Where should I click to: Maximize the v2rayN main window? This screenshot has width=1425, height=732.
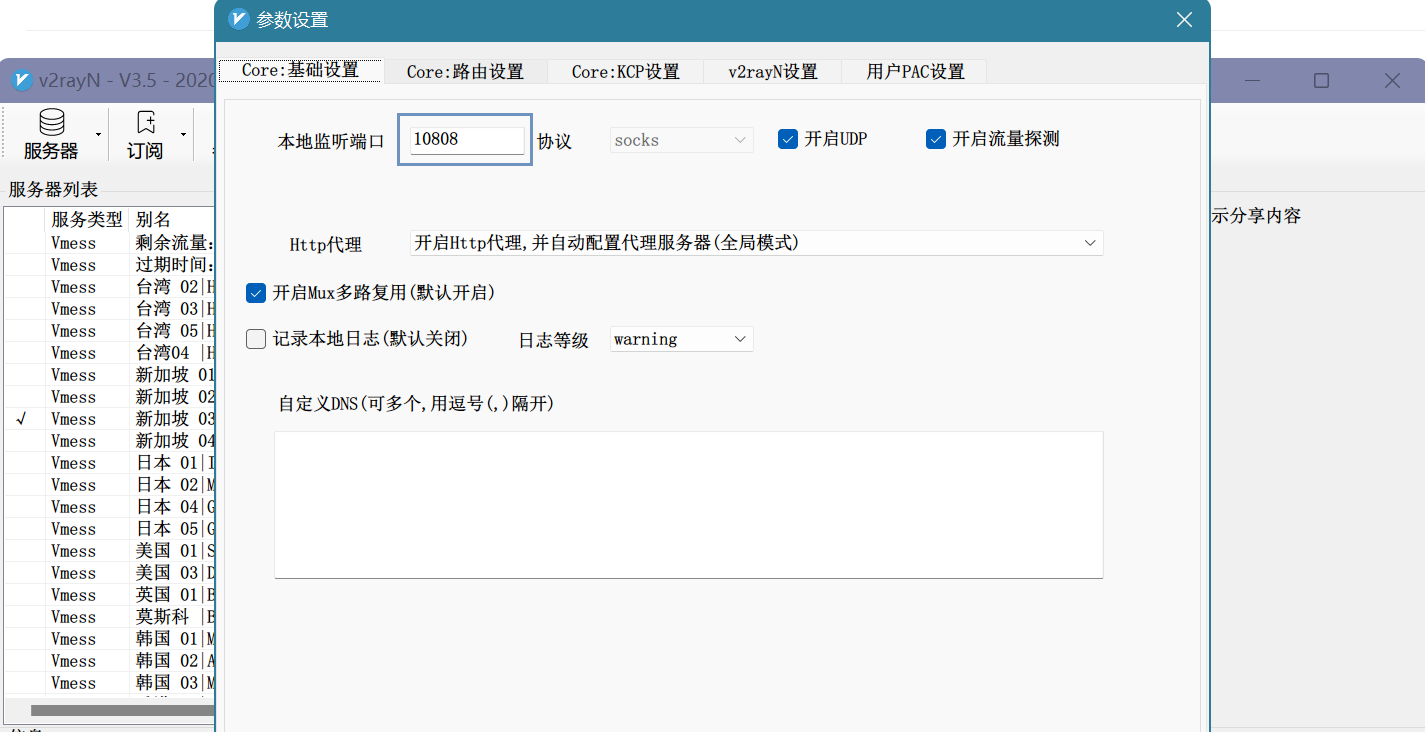click(x=1321, y=80)
